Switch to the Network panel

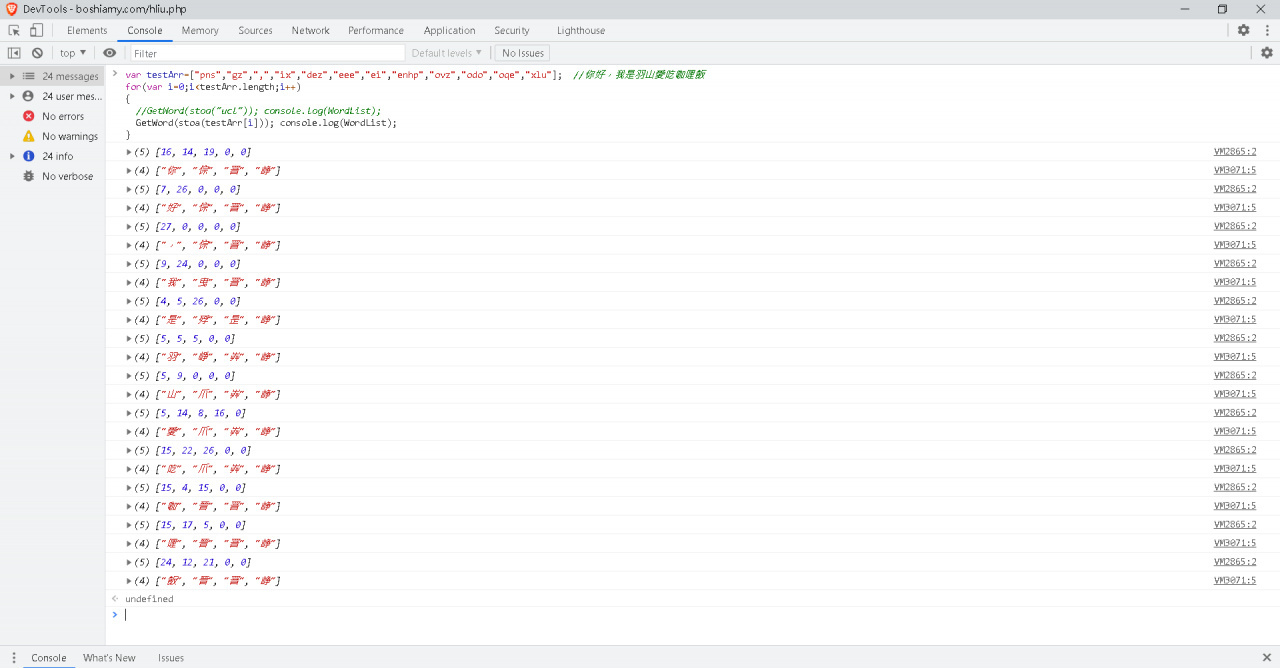(310, 30)
